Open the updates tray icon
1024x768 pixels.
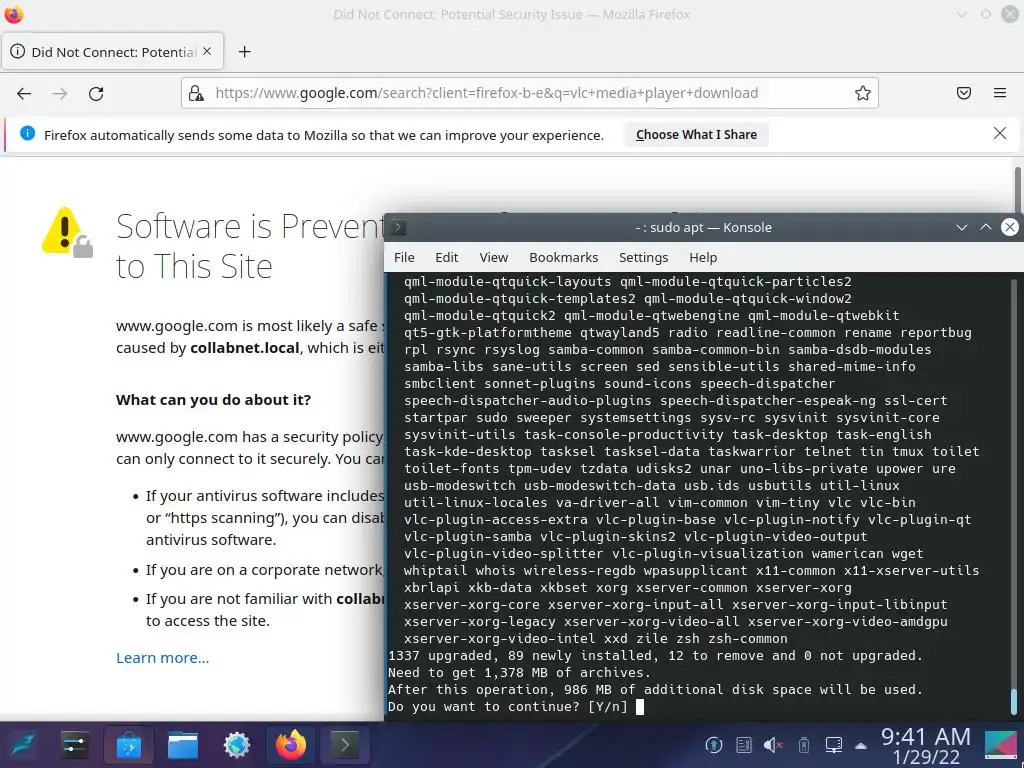tap(714, 744)
